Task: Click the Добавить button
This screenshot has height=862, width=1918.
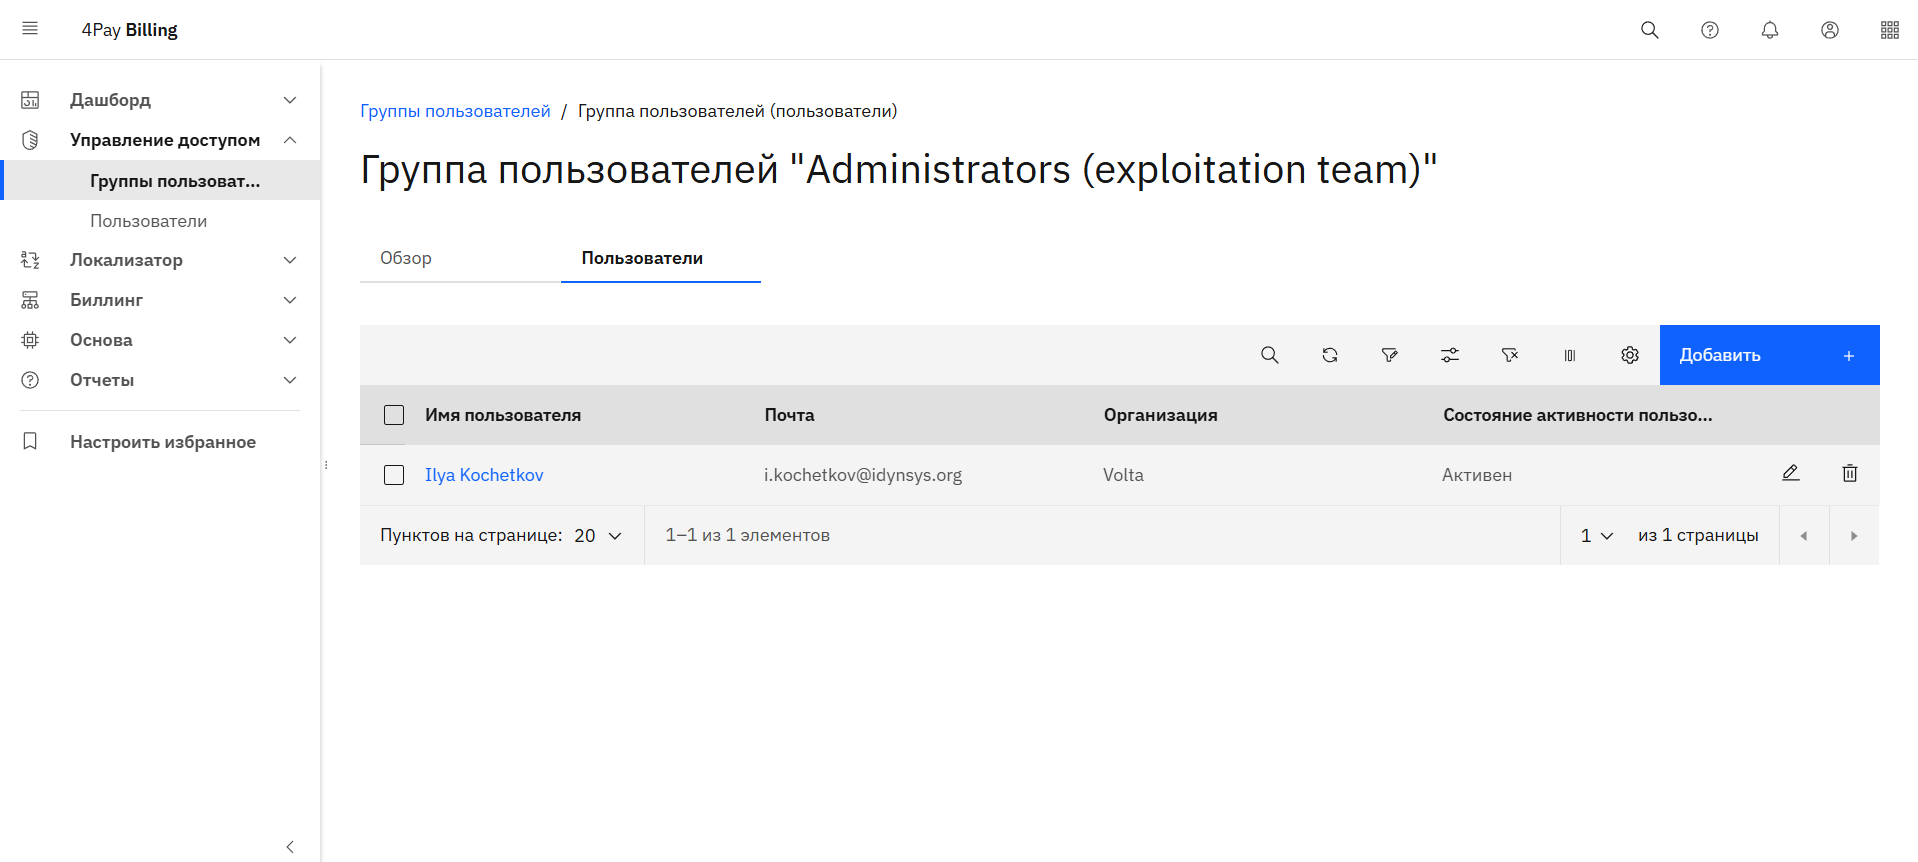Action: point(1768,355)
